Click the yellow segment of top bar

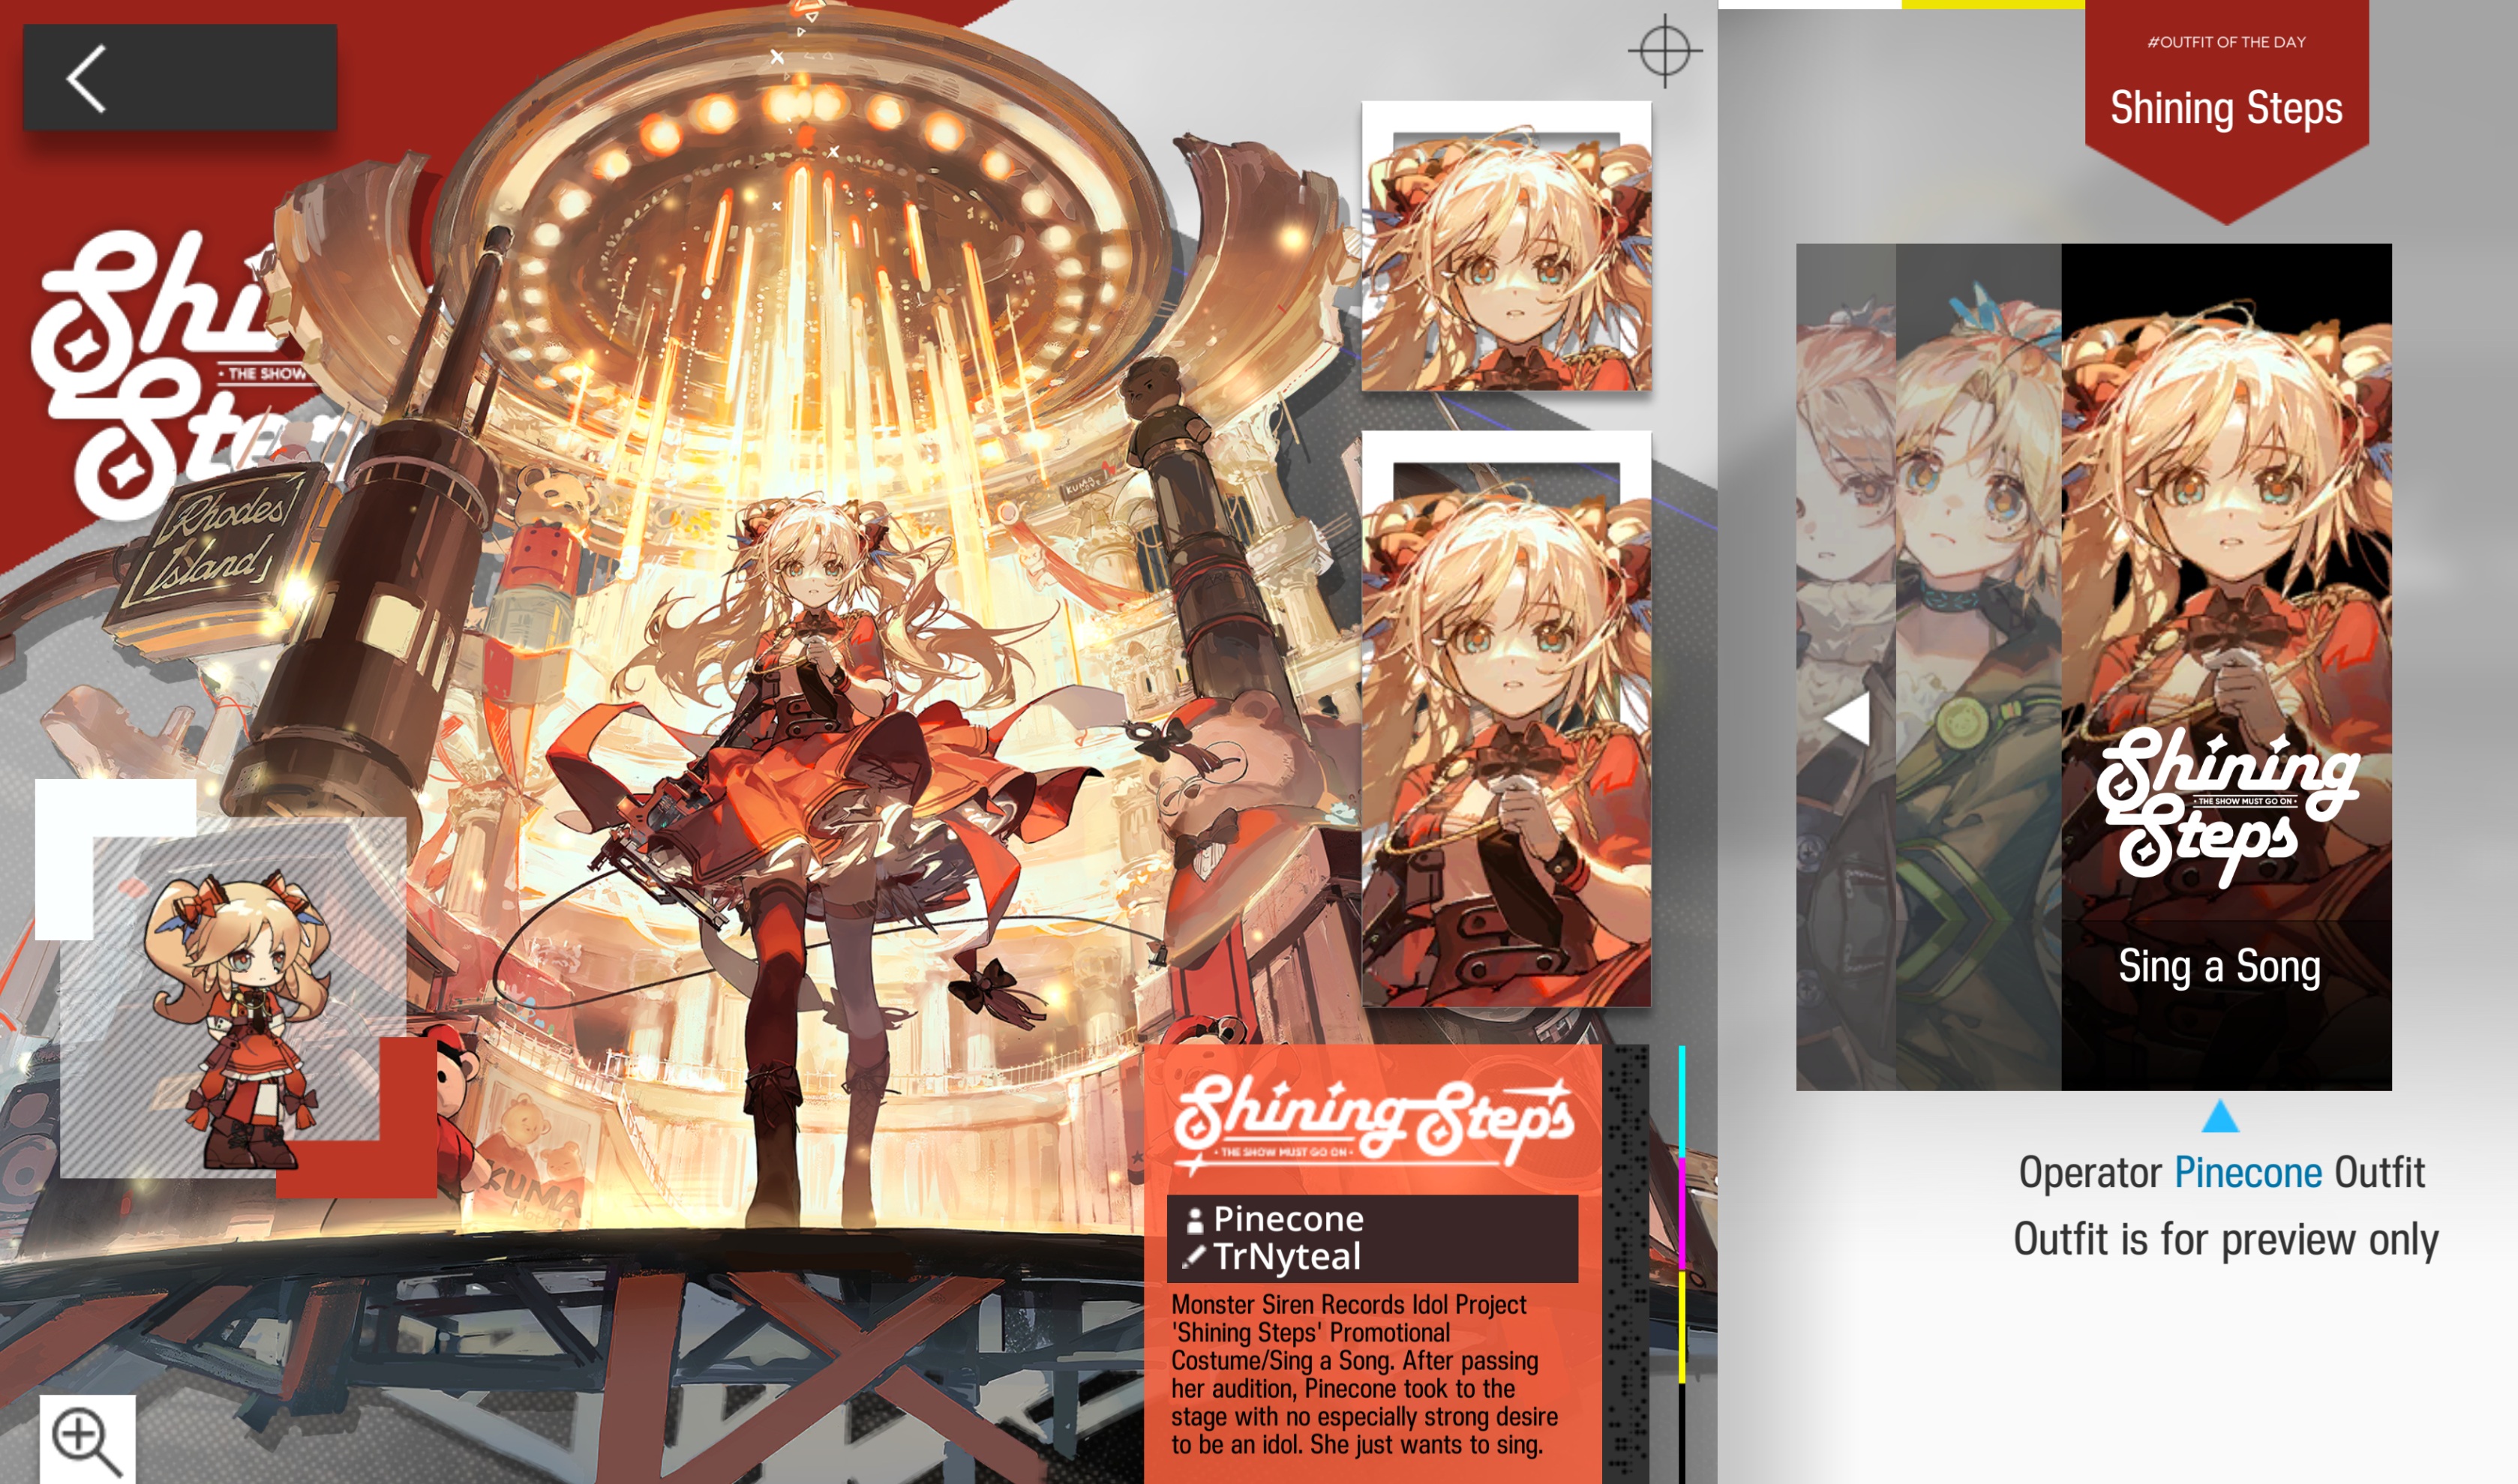coord(1992,4)
